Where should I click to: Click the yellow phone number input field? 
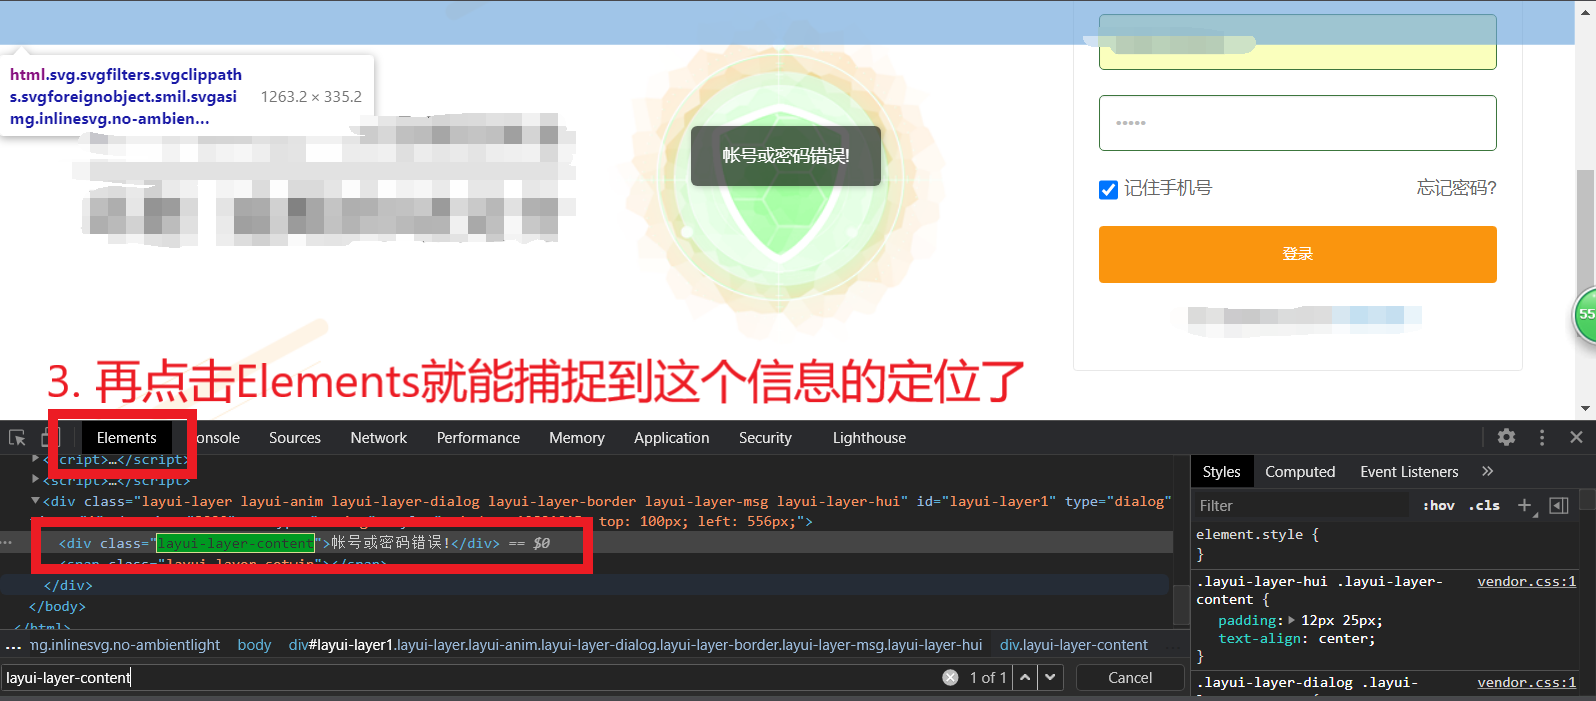[x=1297, y=42]
